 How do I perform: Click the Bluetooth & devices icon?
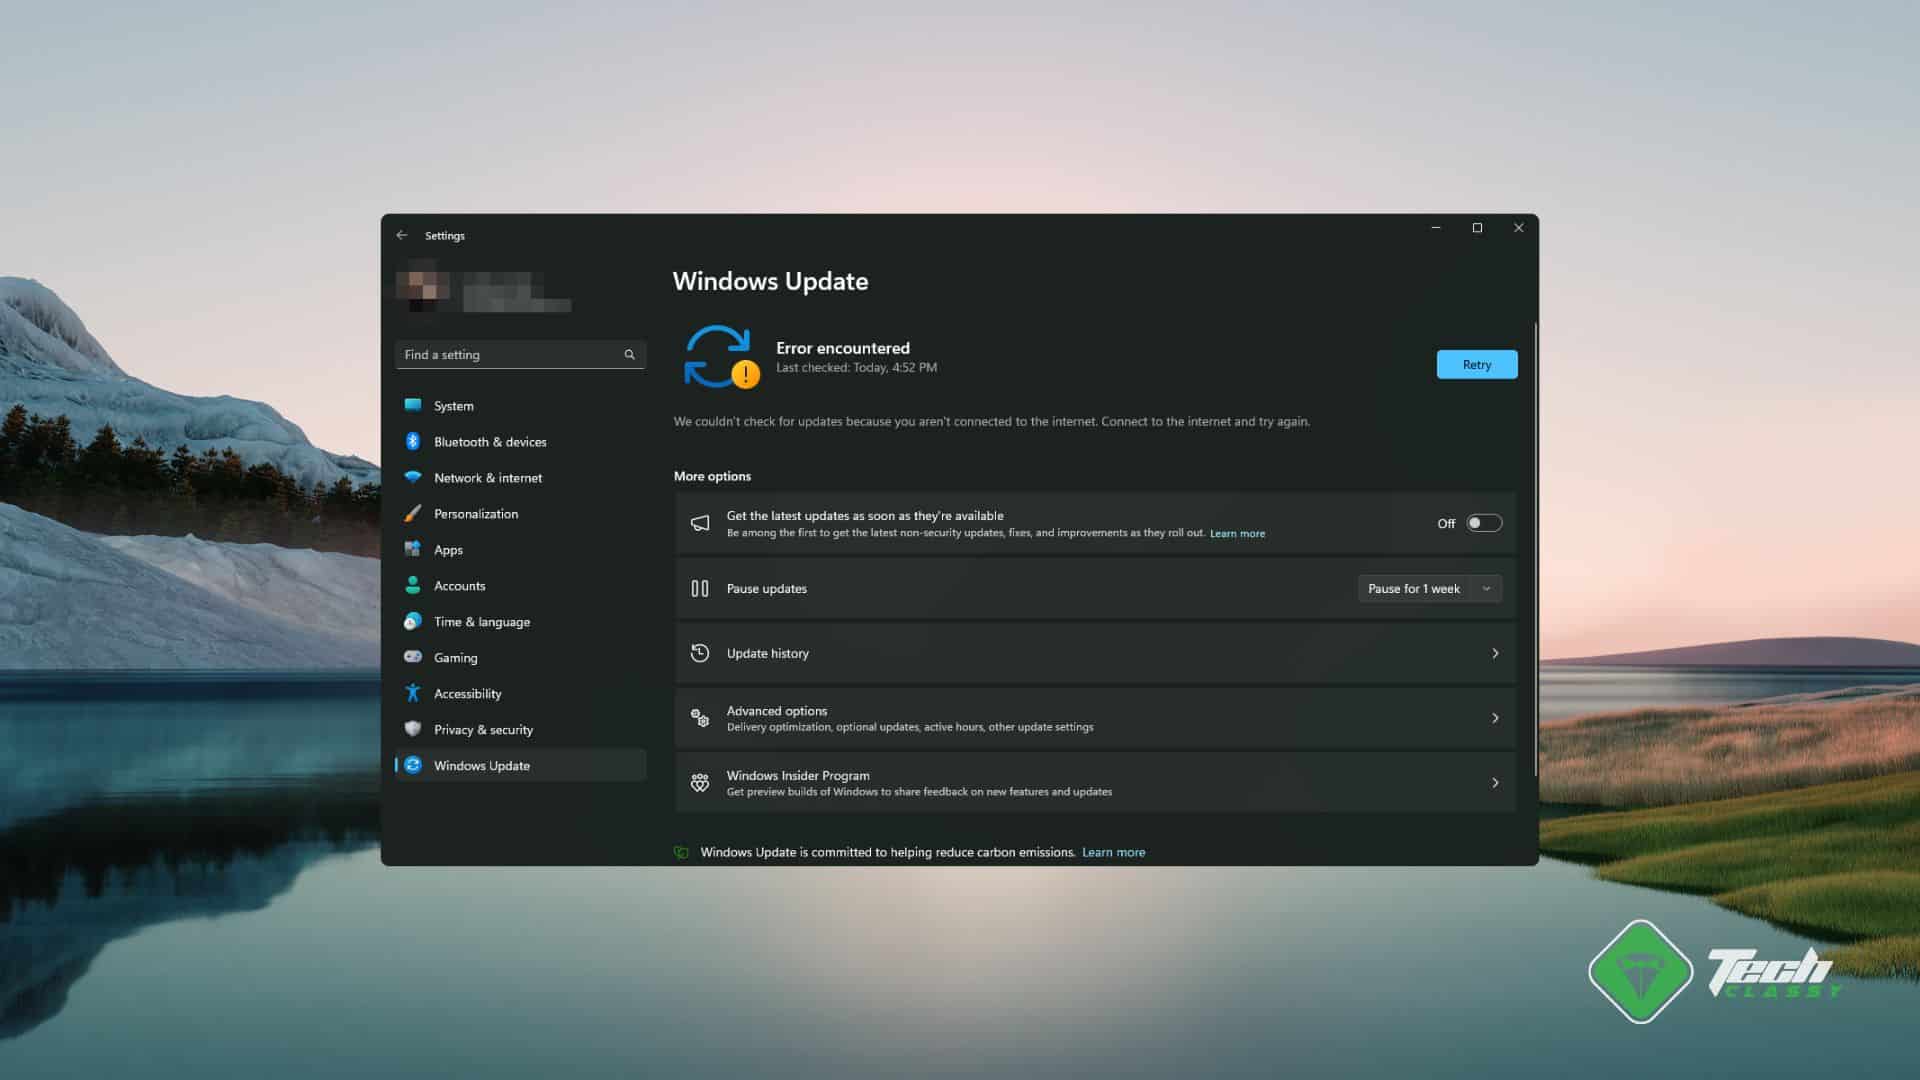tap(412, 441)
